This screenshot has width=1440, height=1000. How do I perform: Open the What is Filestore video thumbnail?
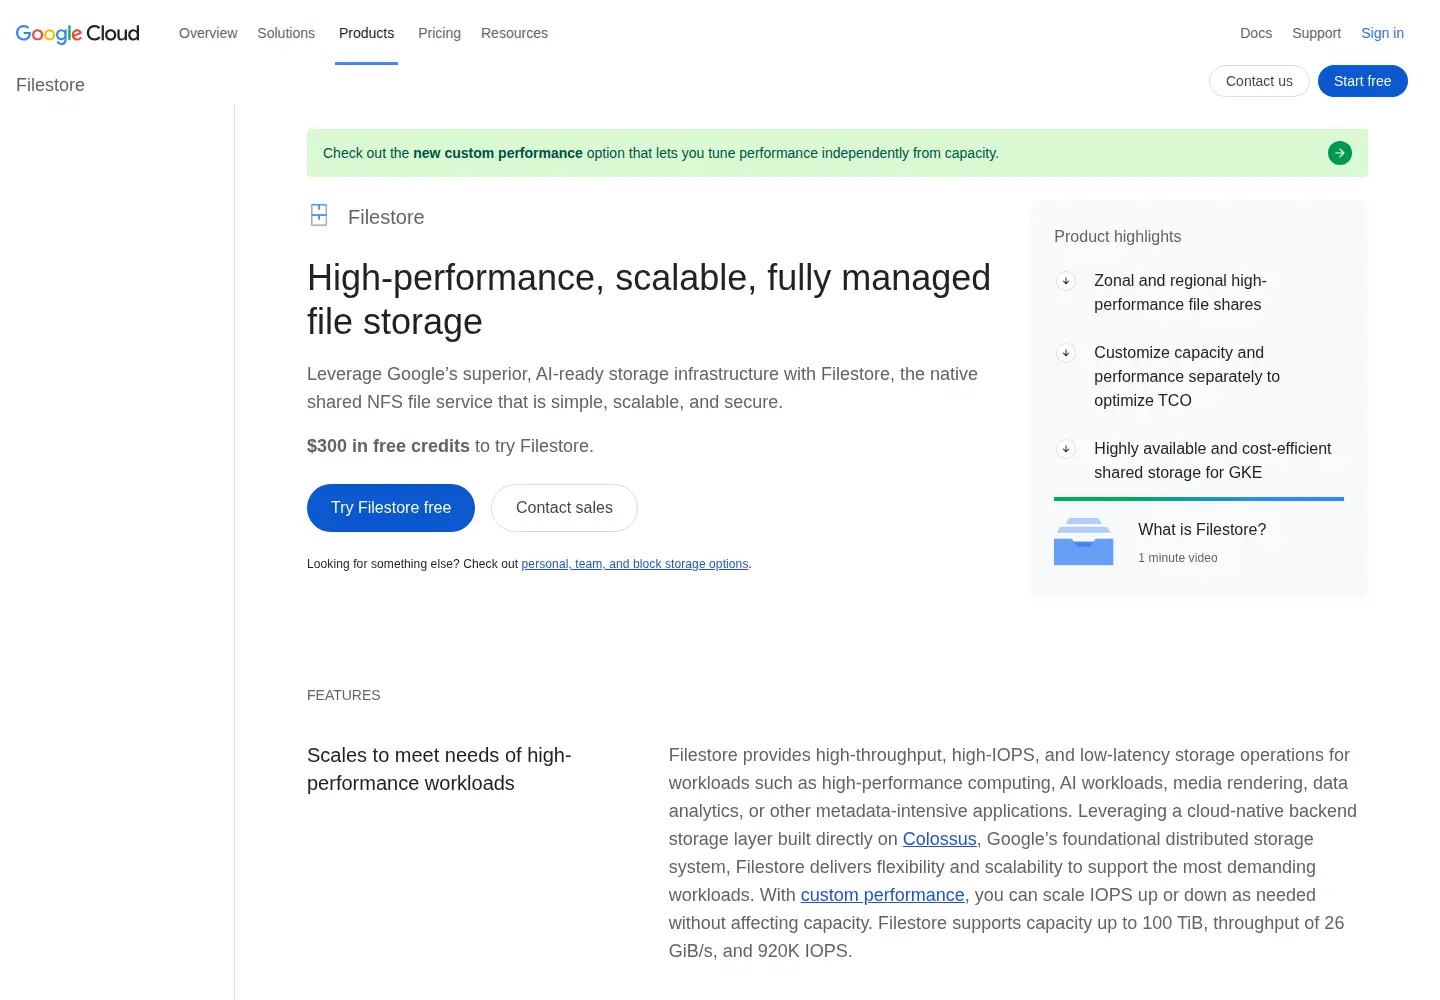[x=1084, y=541]
